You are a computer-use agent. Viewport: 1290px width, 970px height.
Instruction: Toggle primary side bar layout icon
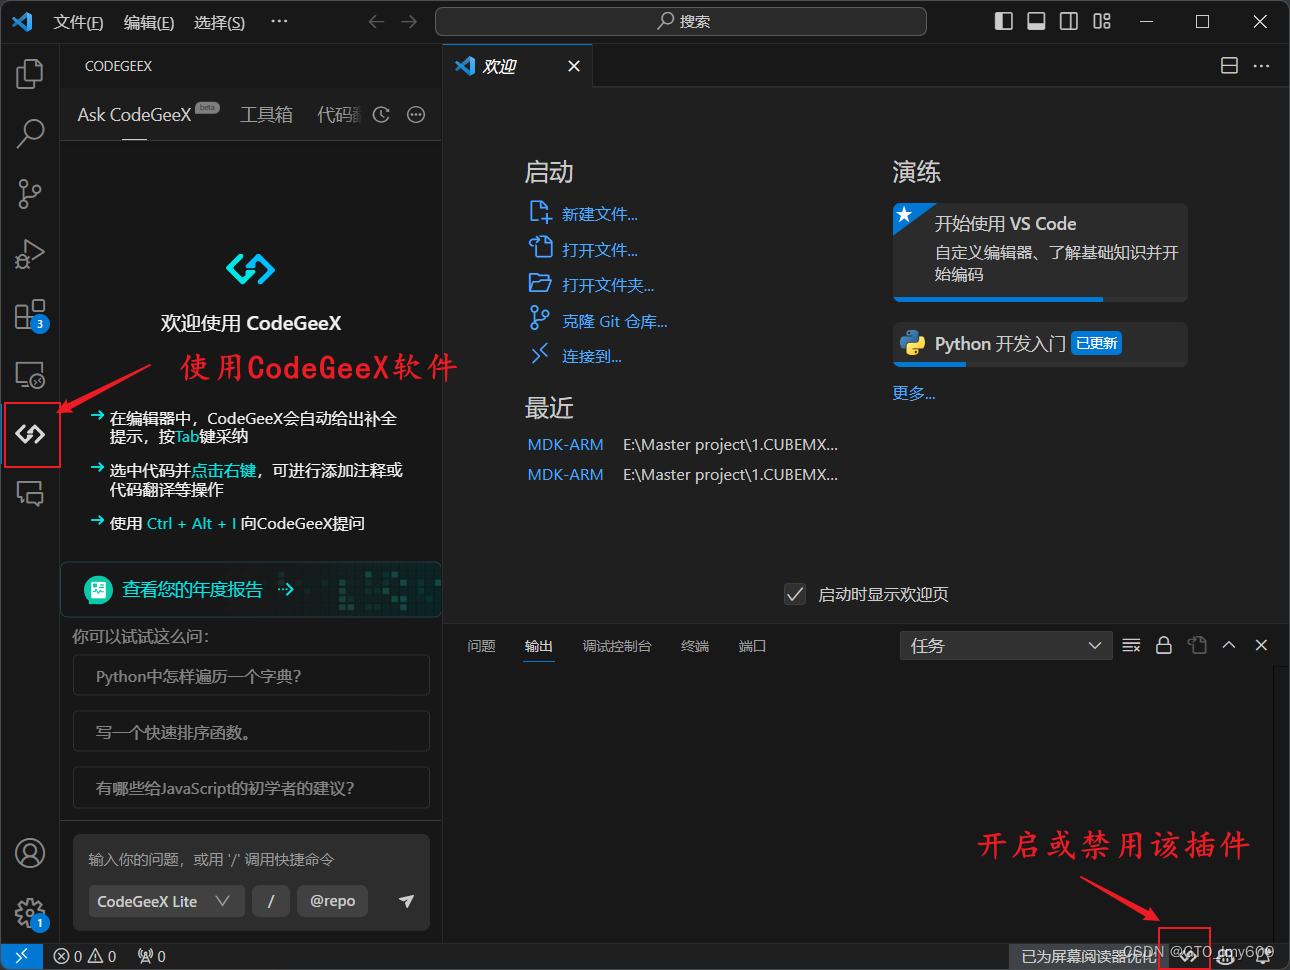point(1004,21)
